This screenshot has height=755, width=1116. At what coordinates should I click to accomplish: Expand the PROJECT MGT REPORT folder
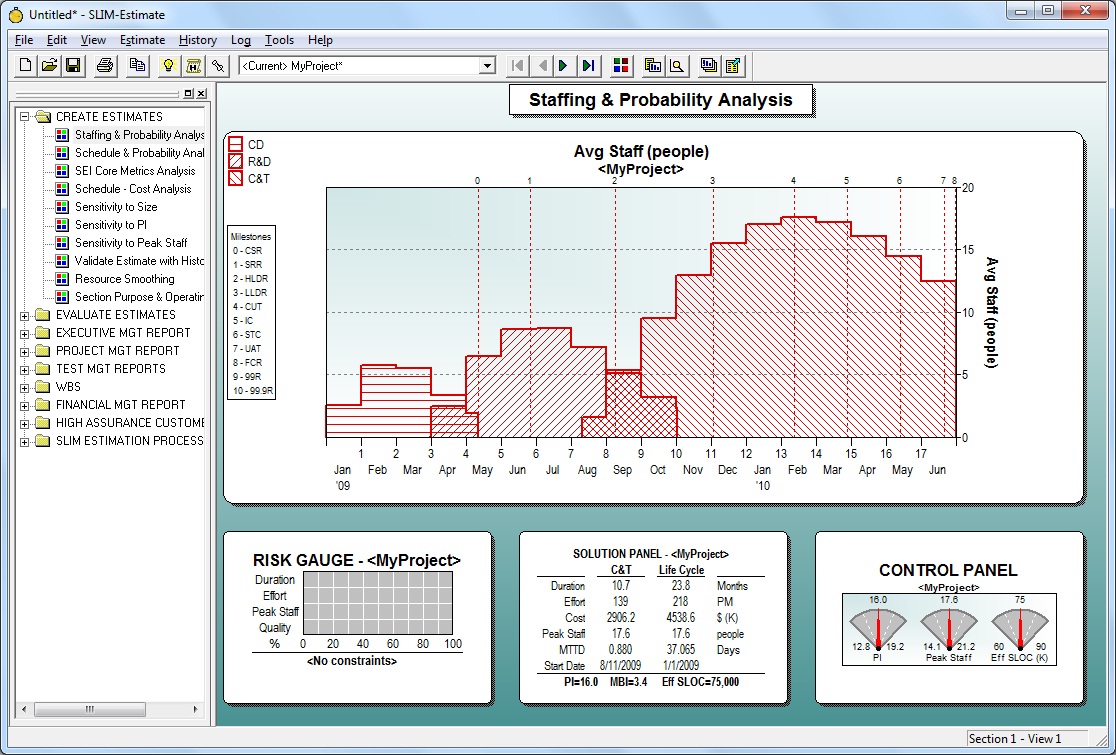tap(24, 351)
